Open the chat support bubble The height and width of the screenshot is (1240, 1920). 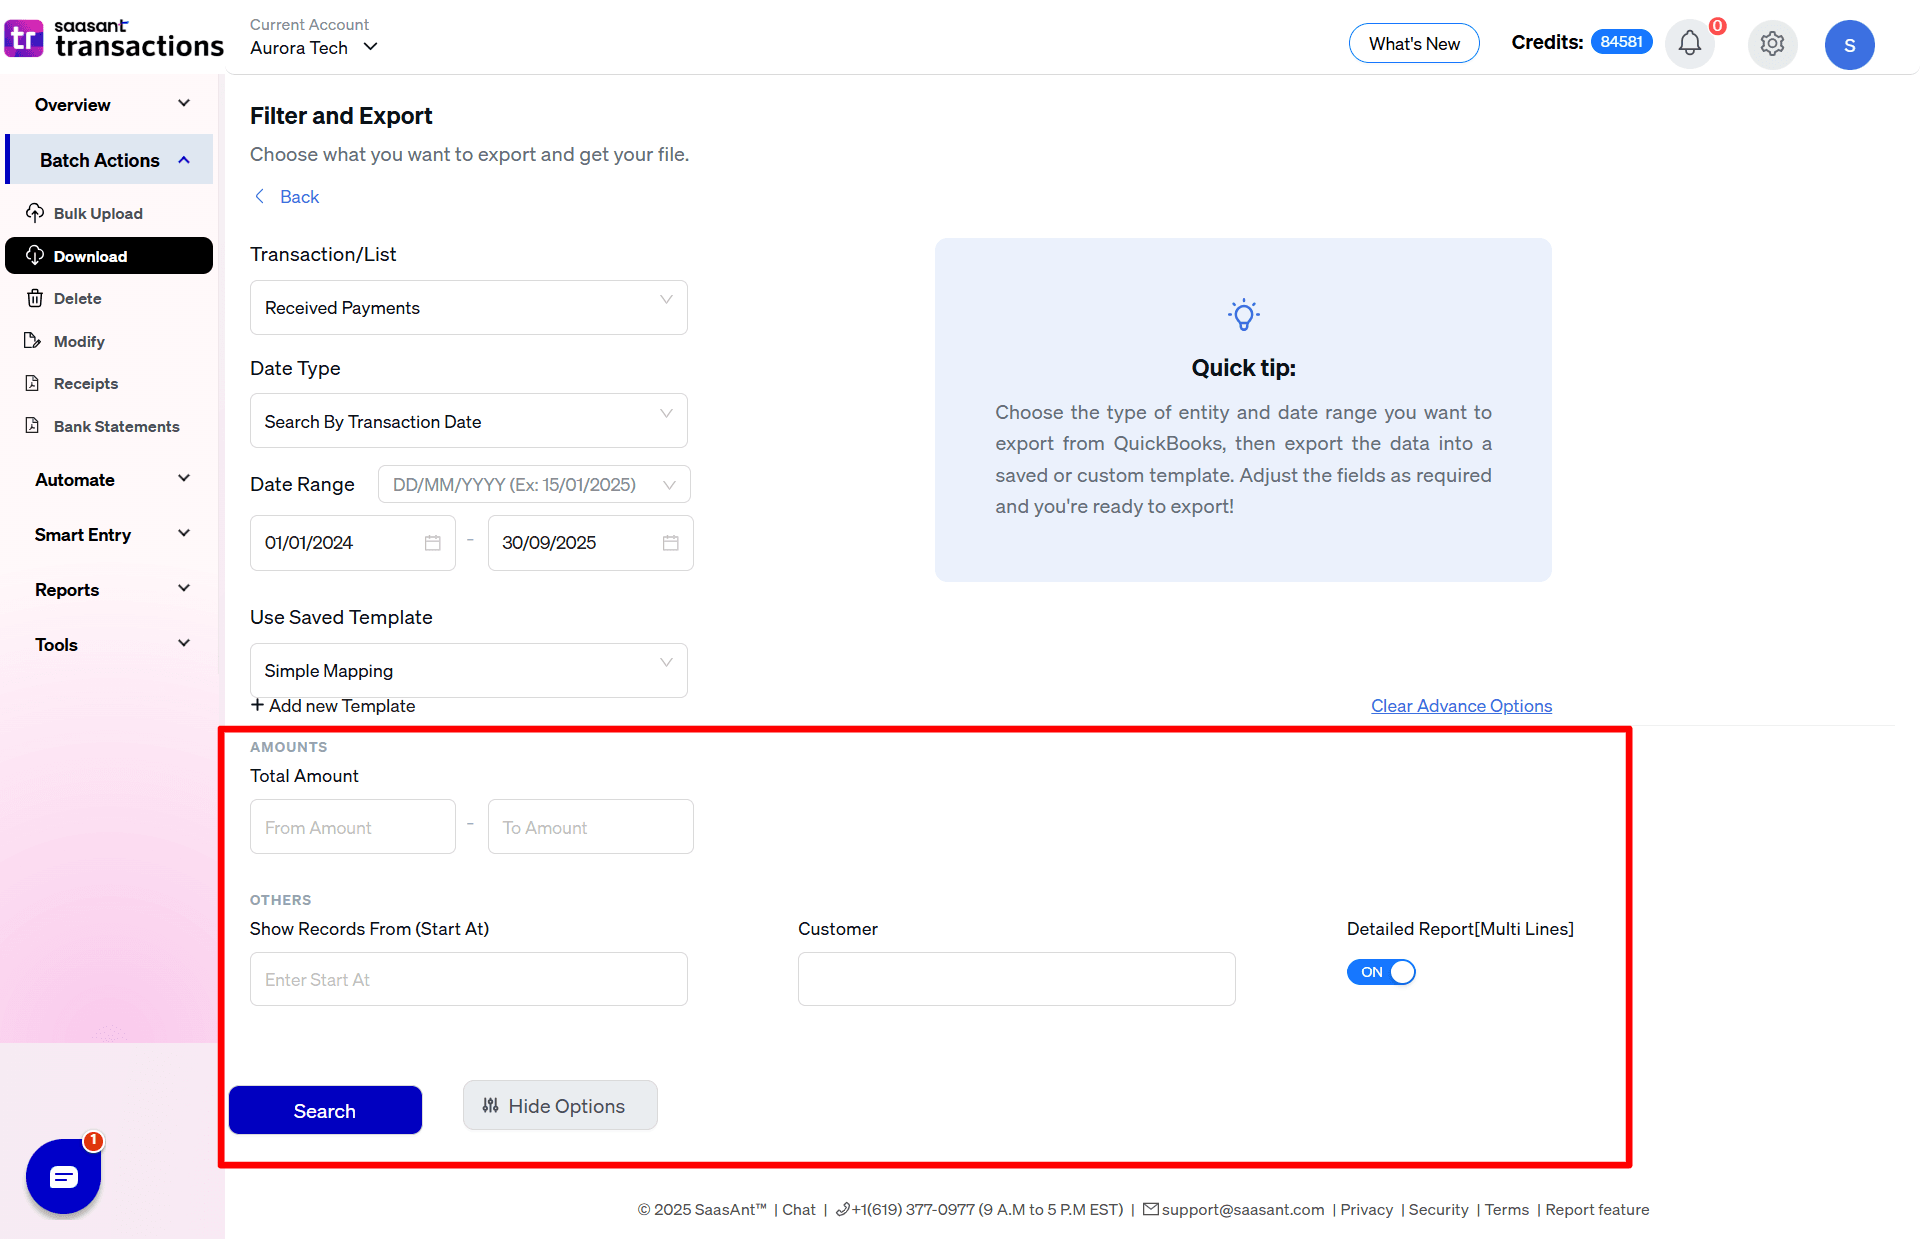62,1177
